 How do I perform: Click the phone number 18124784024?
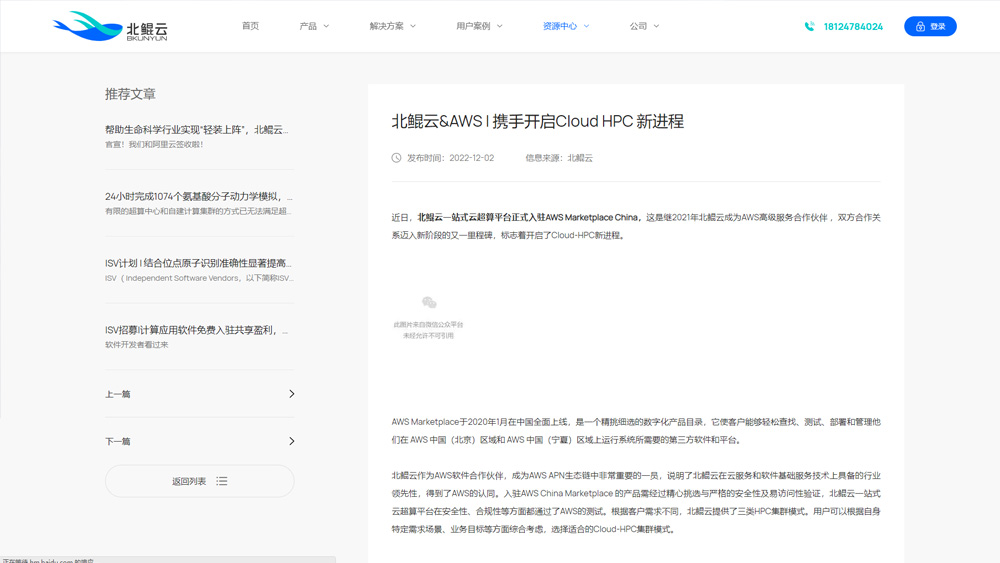(x=853, y=26)
